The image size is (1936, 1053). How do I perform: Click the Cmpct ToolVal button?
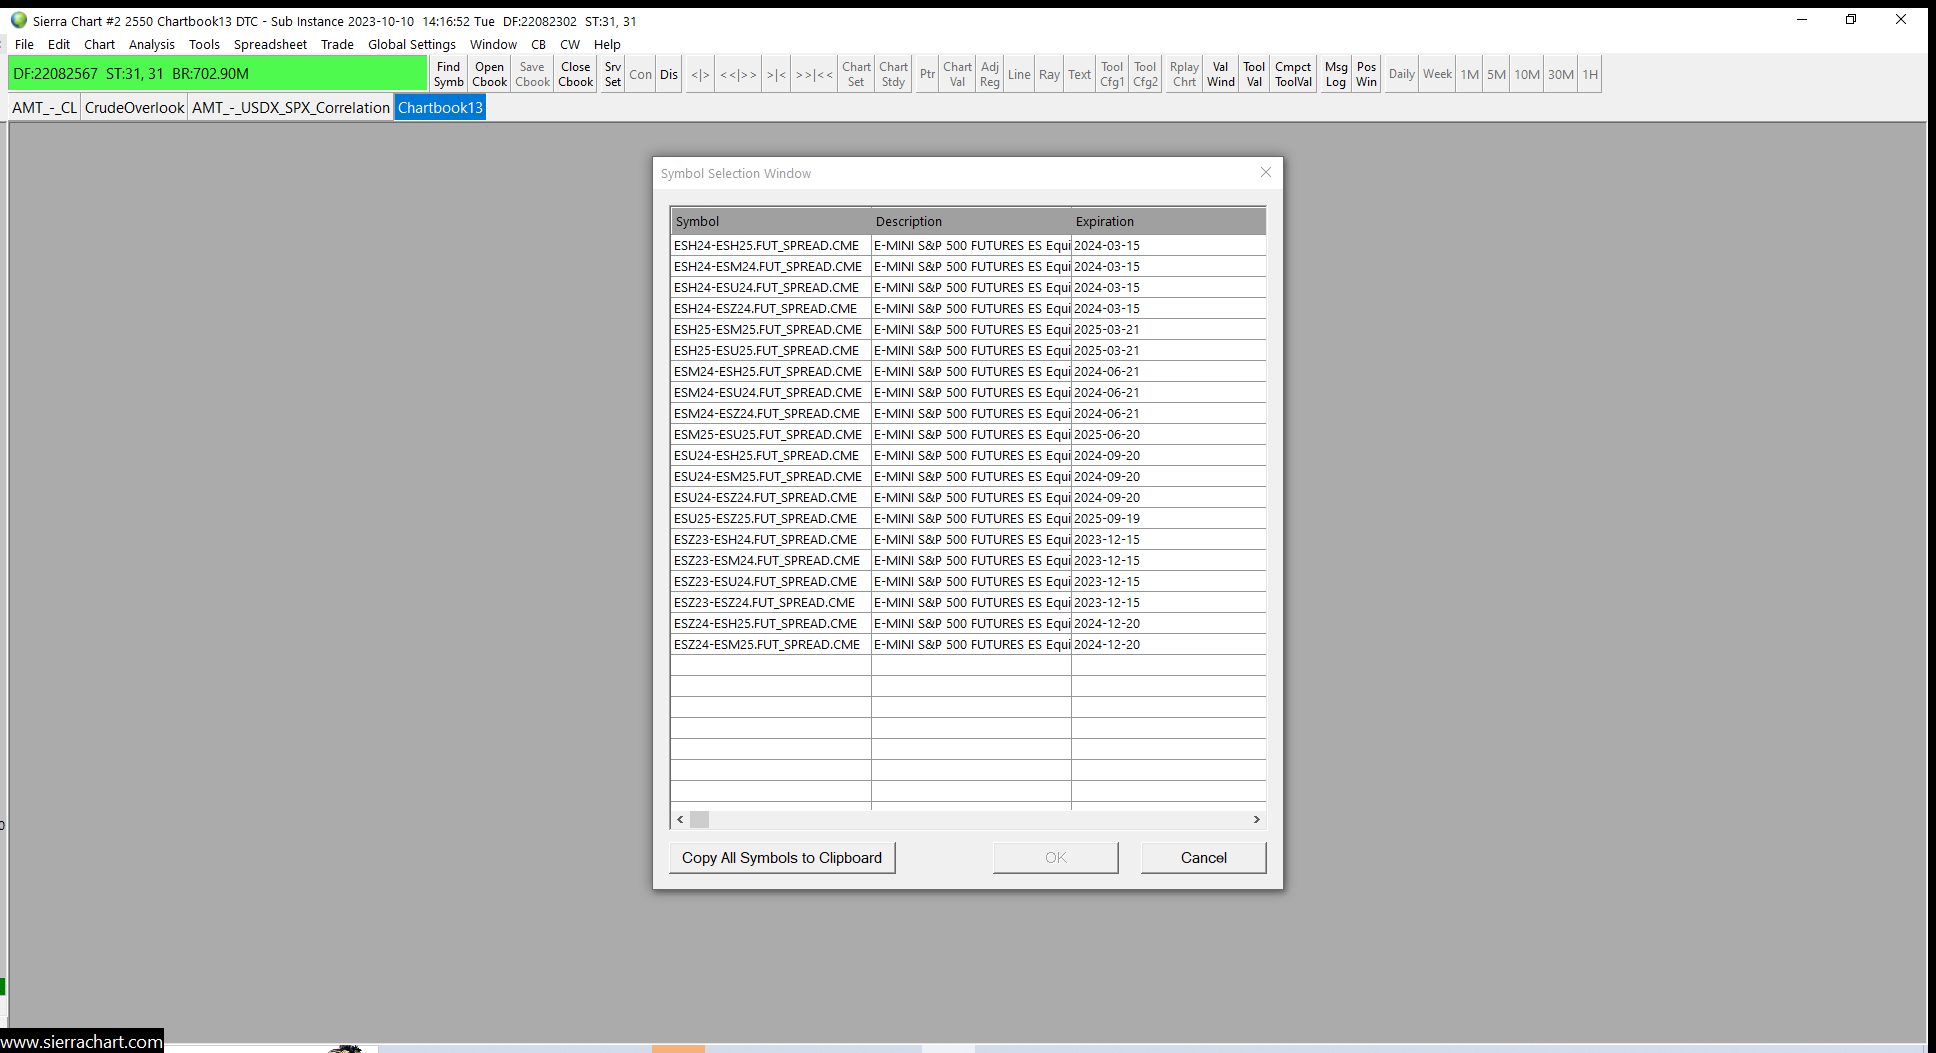point(1294,74)
